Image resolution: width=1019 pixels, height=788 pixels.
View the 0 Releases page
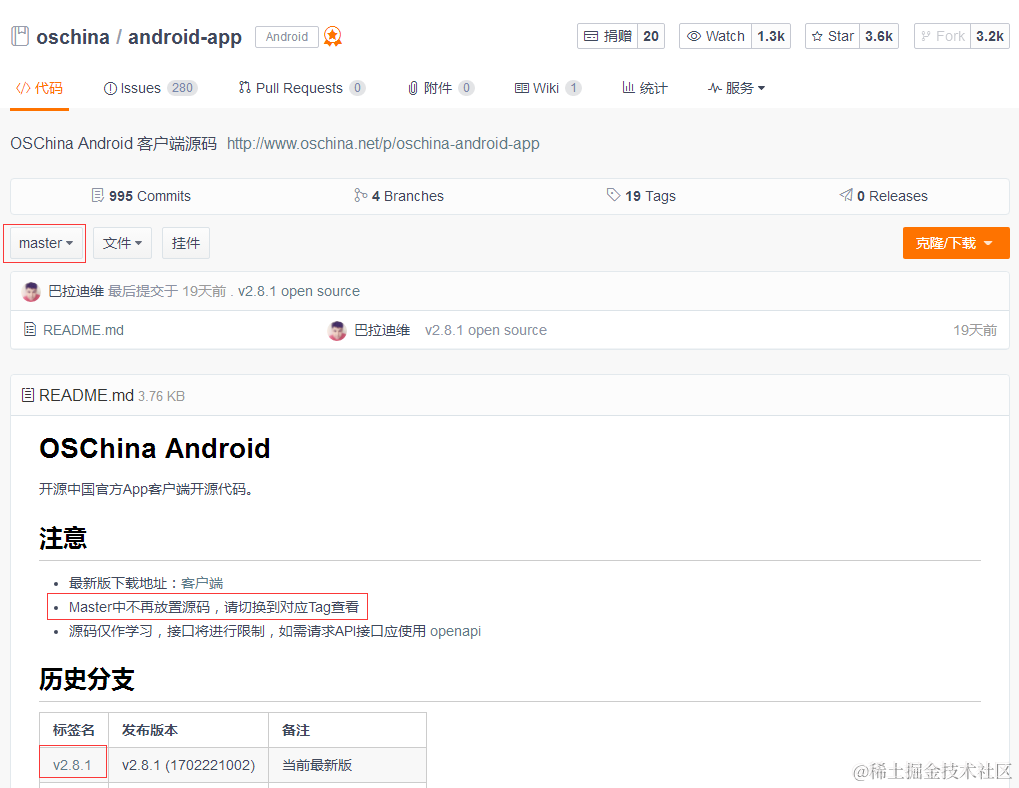[883, 196]
